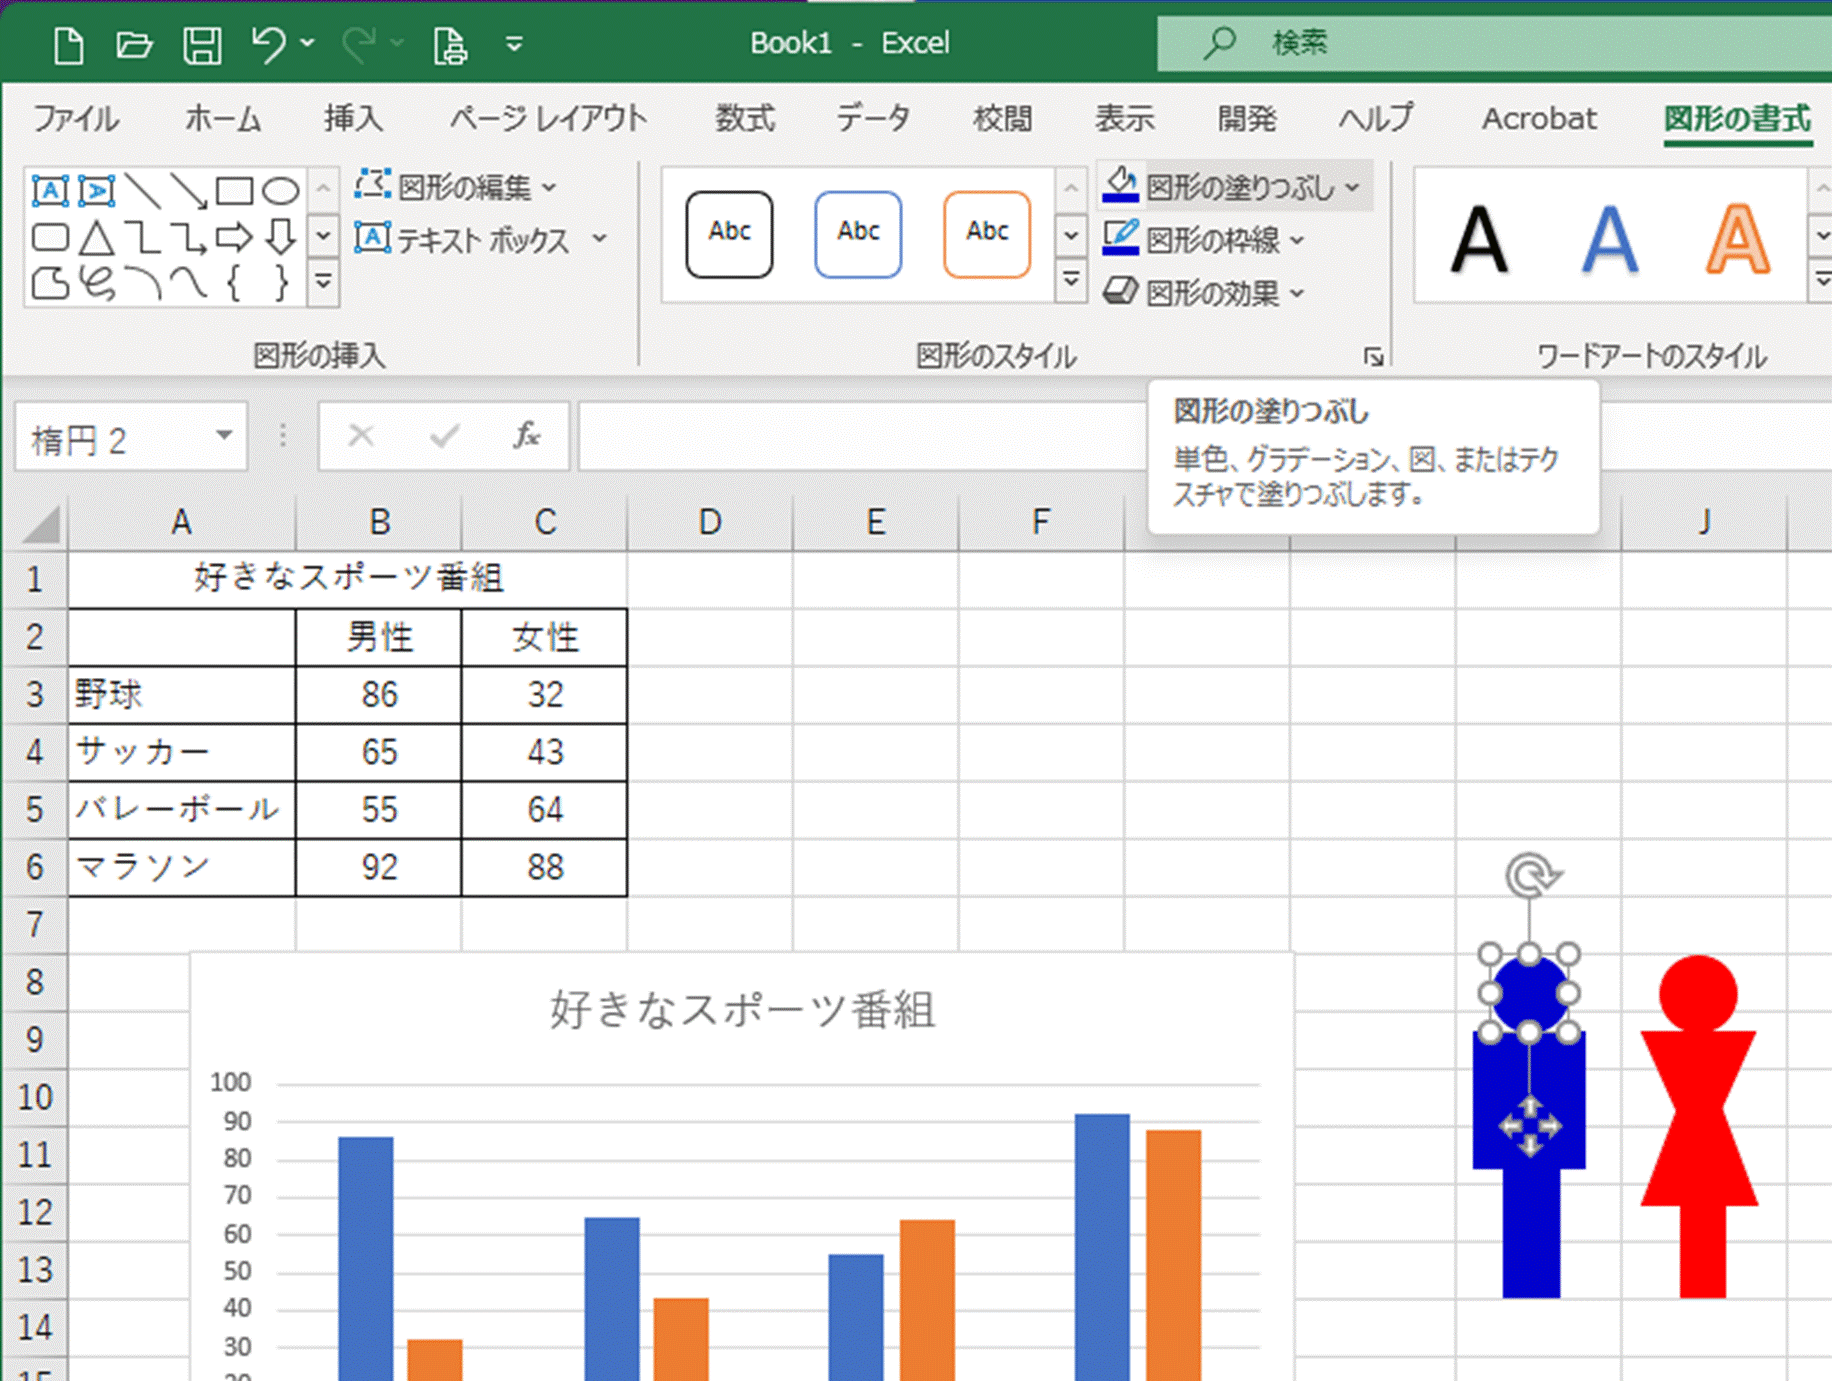This screenshot has width=1832, height=1381.
Task: Select the rounded rectangle shape
Action: (50, 237)
